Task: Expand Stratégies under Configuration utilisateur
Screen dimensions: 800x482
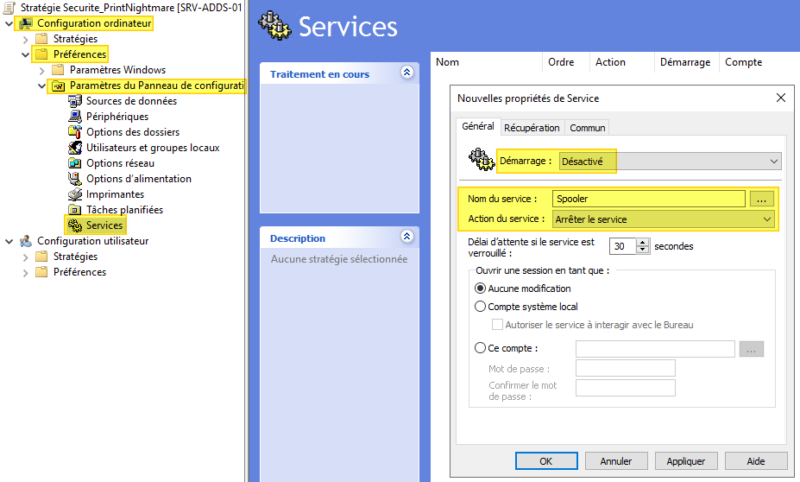Action: (x=26, y=257)
